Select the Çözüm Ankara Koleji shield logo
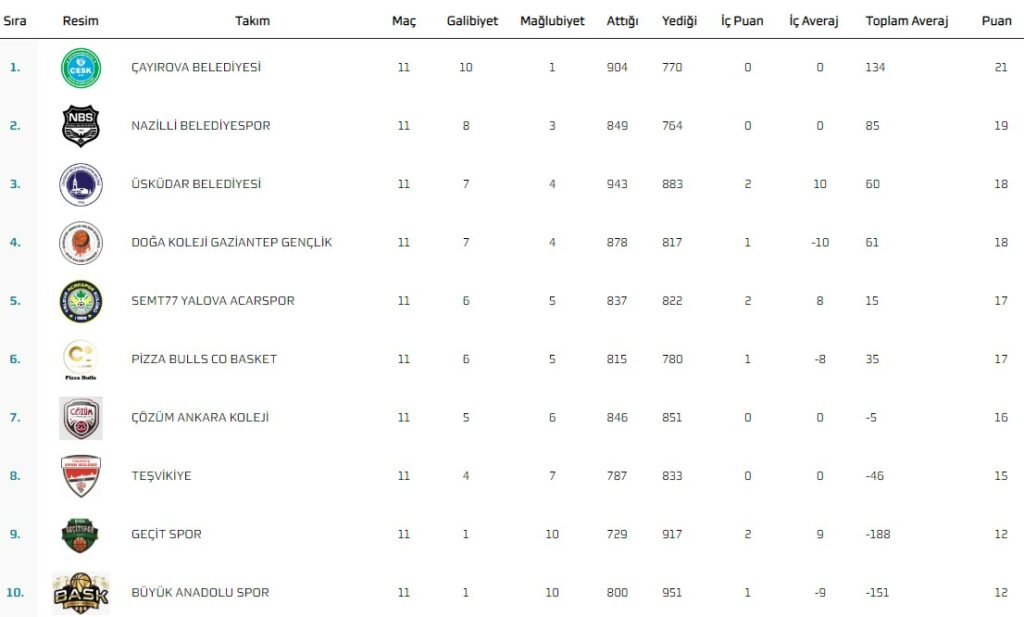The height and width of the screenshot is (617, 1024). tap(81, 417)
